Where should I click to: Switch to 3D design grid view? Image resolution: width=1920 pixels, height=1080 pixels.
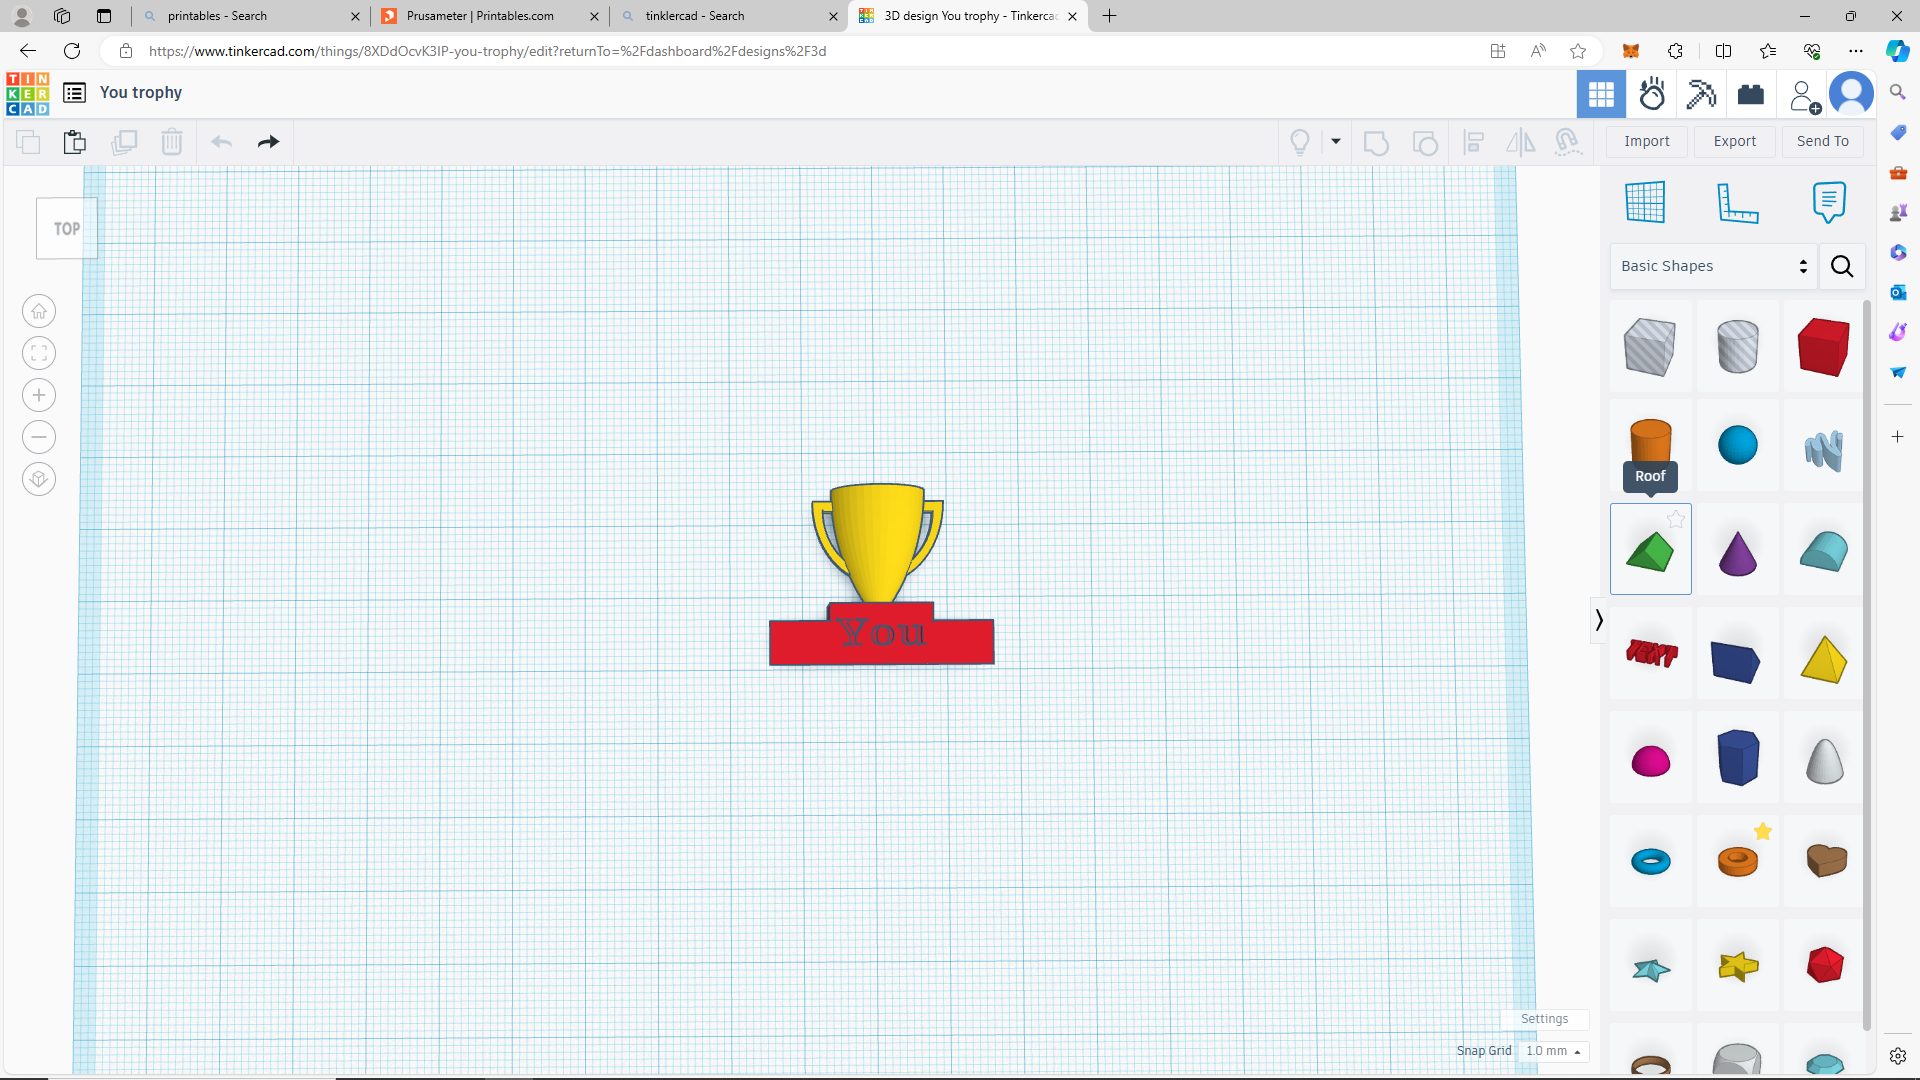click(x=1601, y=95)
